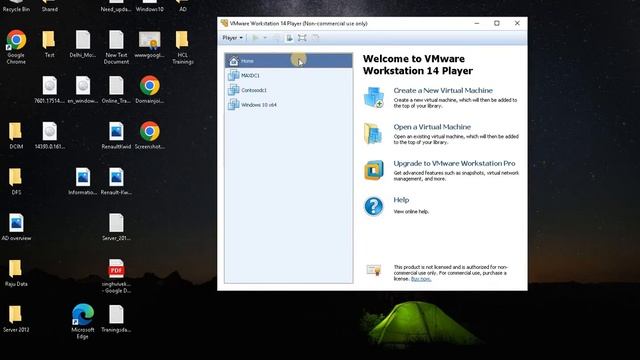Click the Send Ctrl+Alt+Del toolbar icon

coord(276,38)
